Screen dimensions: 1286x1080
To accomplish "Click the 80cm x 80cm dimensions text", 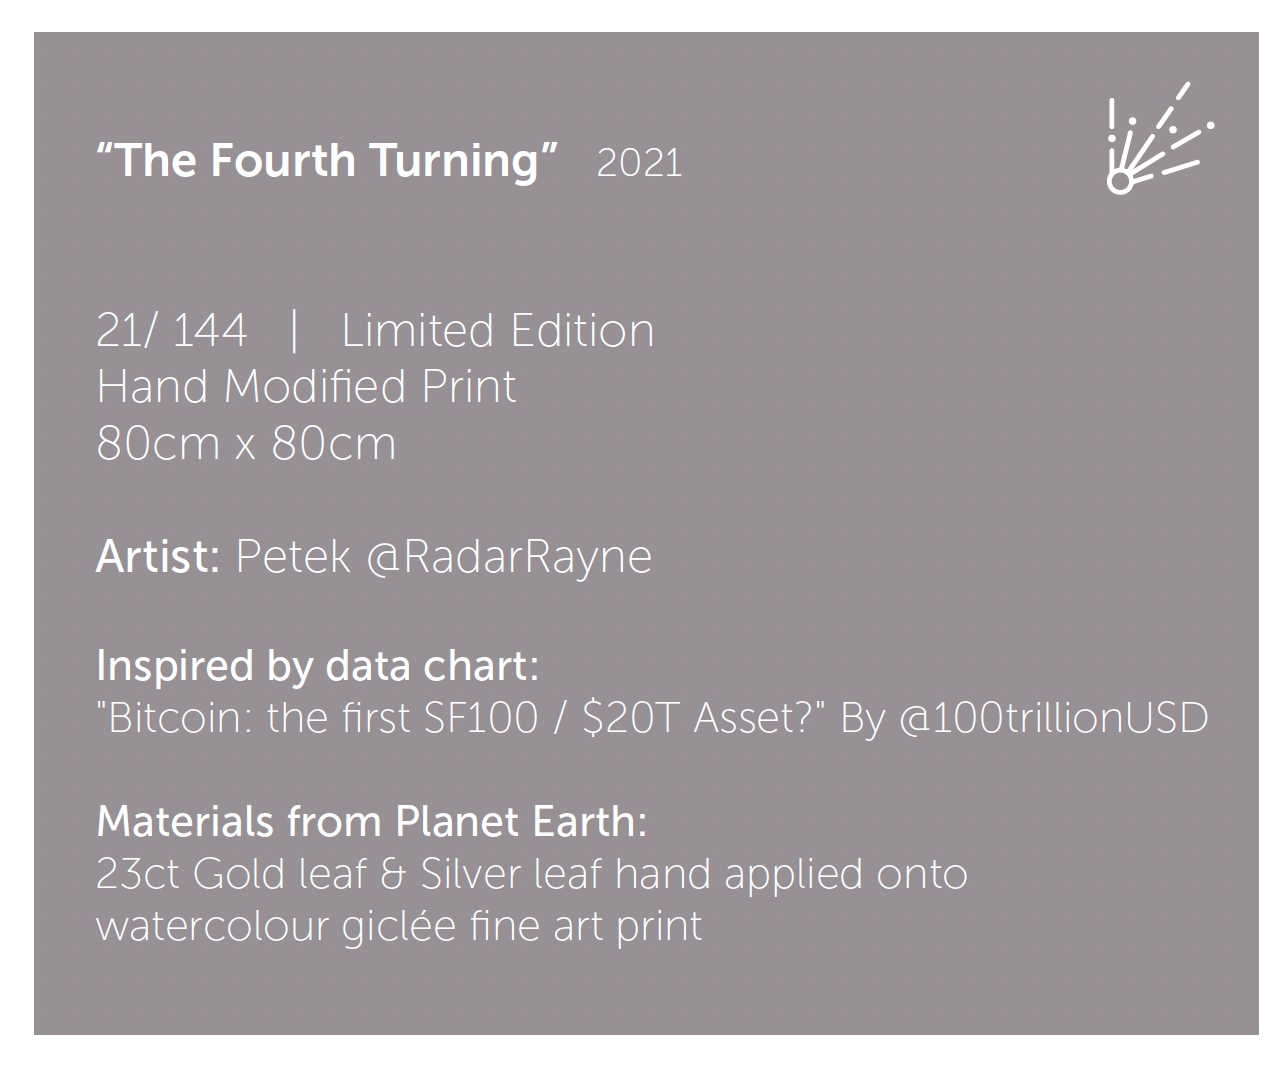I will click(246, 443).
